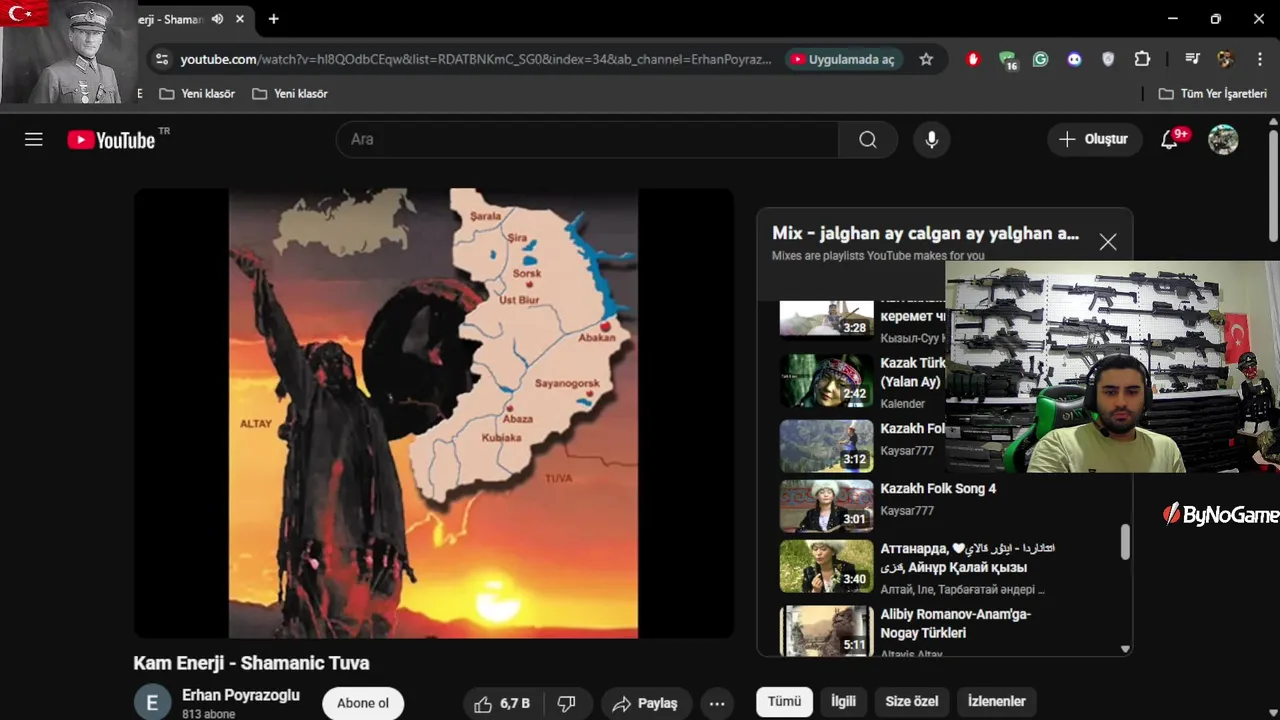The image size is (1280, 720).
Task: Play the Аттанарда 3:40 thumbnail
Action: [826, 566]
